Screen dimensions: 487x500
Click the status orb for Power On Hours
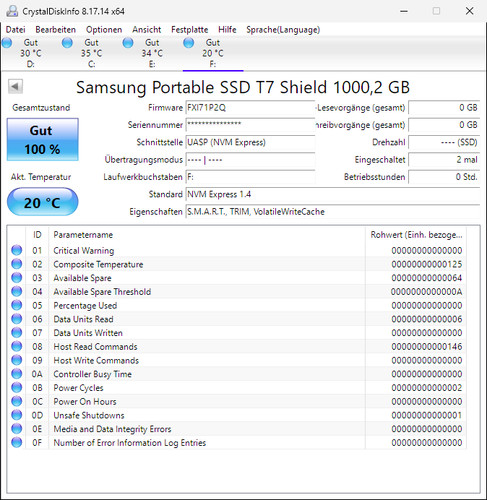[17, 401]
